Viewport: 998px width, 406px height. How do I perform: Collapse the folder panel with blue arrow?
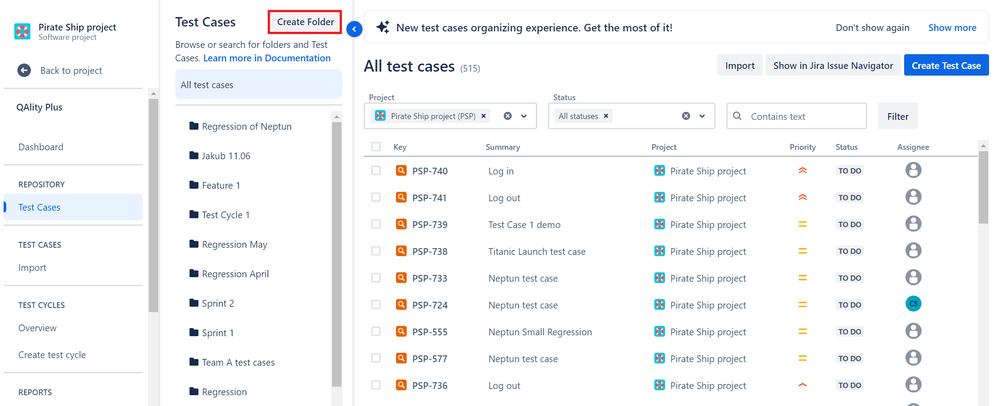pyautogui.click(x=355, y=29)
